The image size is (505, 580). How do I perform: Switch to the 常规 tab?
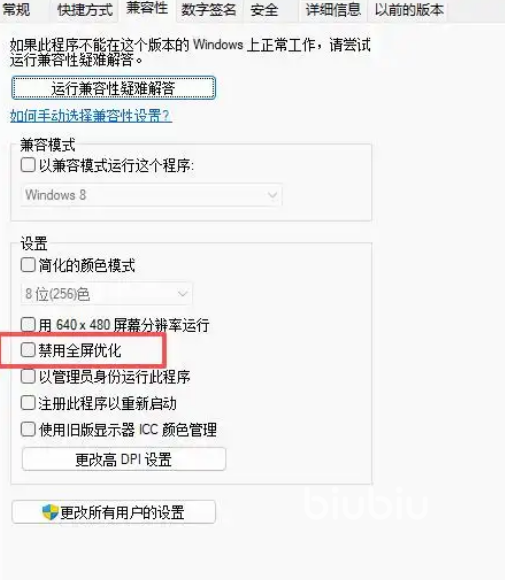16,10
